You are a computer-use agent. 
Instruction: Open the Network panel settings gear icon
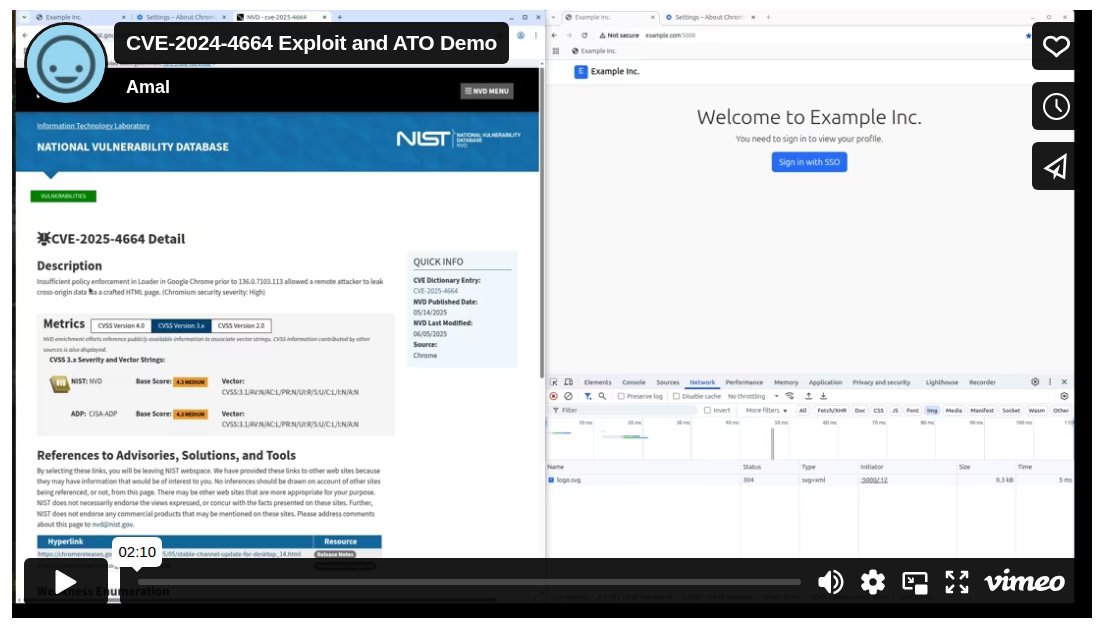click(1064, 396)
